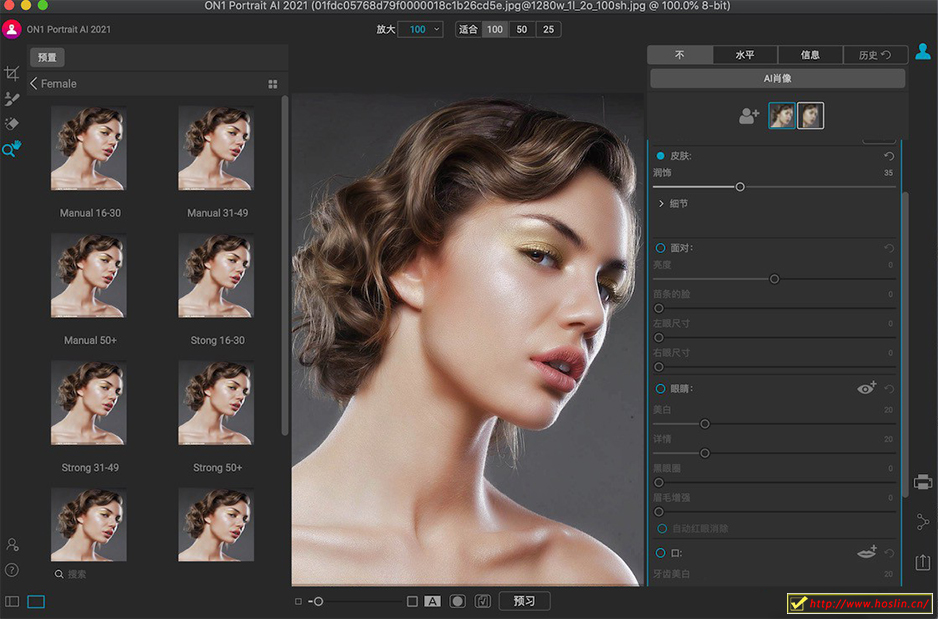Screen dimensions: 938x619
Task: Open the 历史 history tab
Action: tap(874, 55)
